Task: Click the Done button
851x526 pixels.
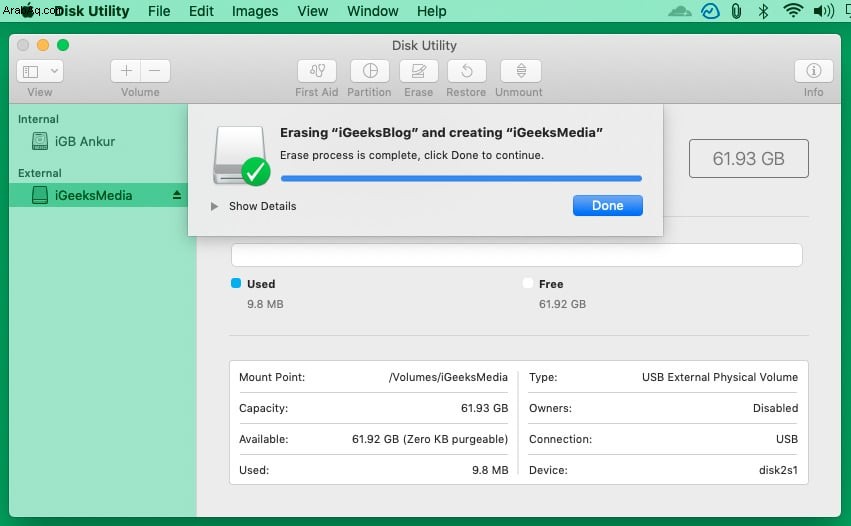Action: (x=607, y=206)
